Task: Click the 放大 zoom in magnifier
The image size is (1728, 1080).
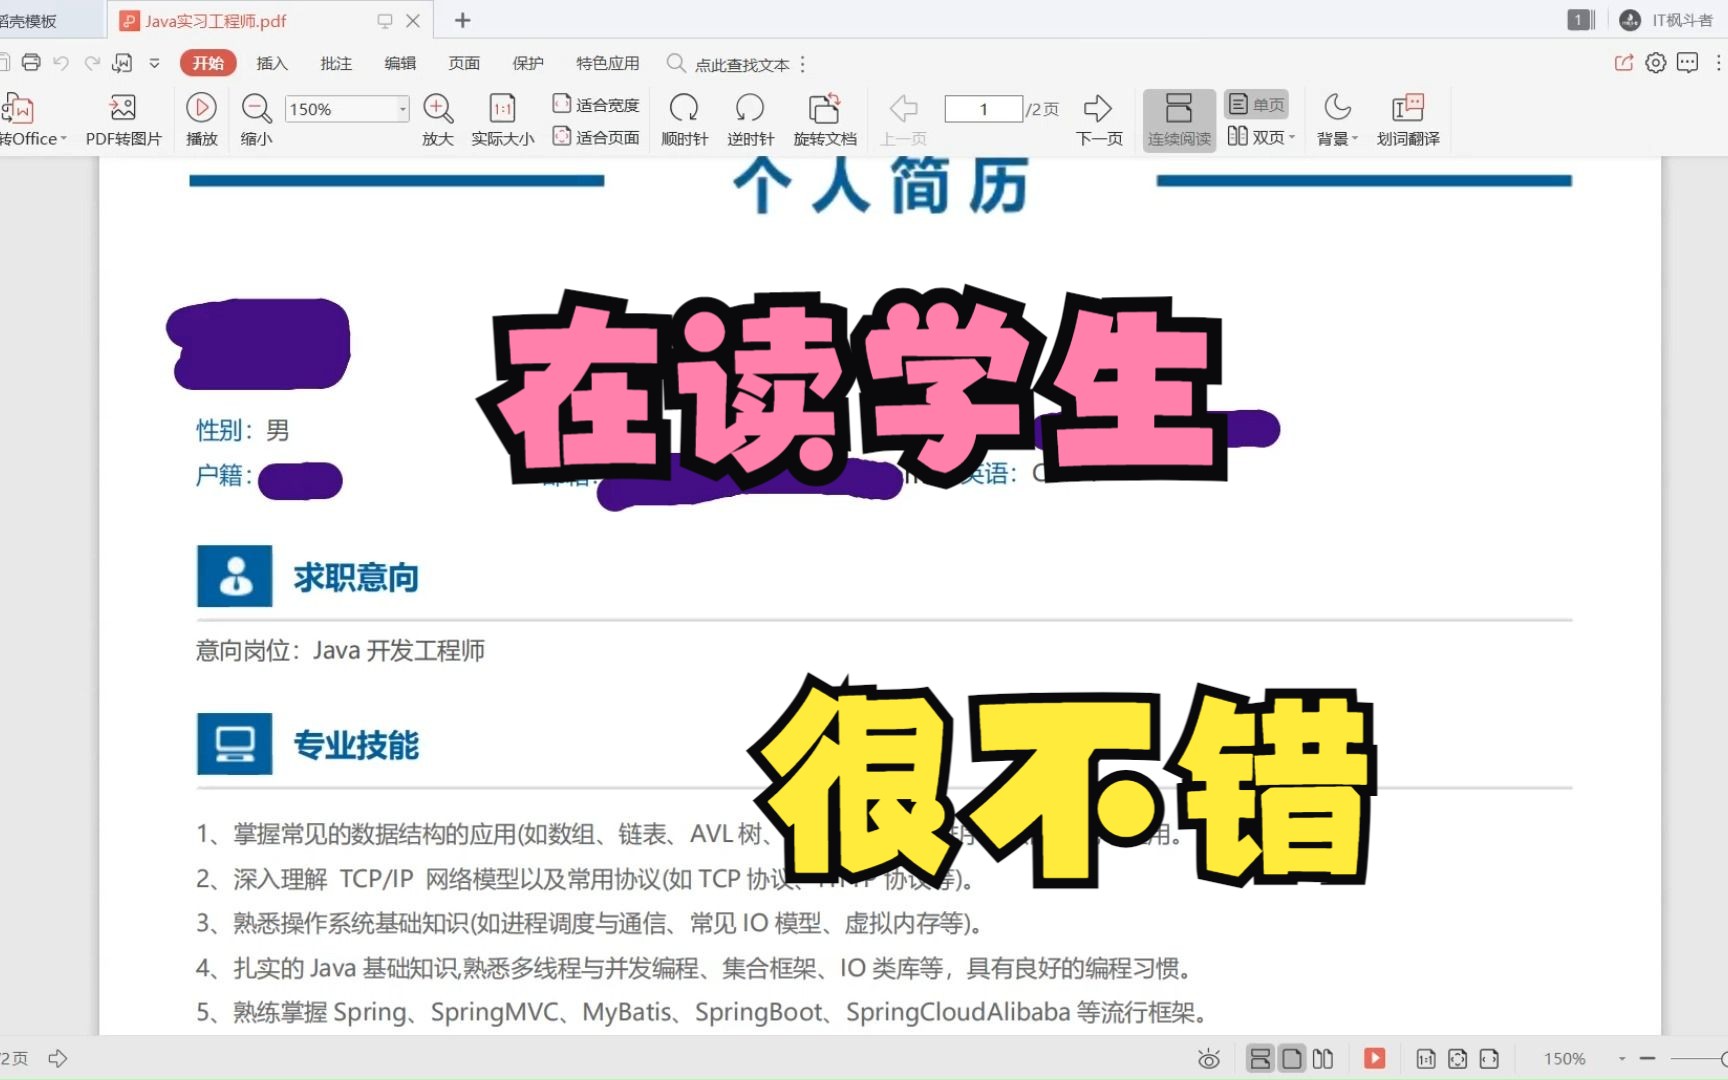Action: [438, 120]
